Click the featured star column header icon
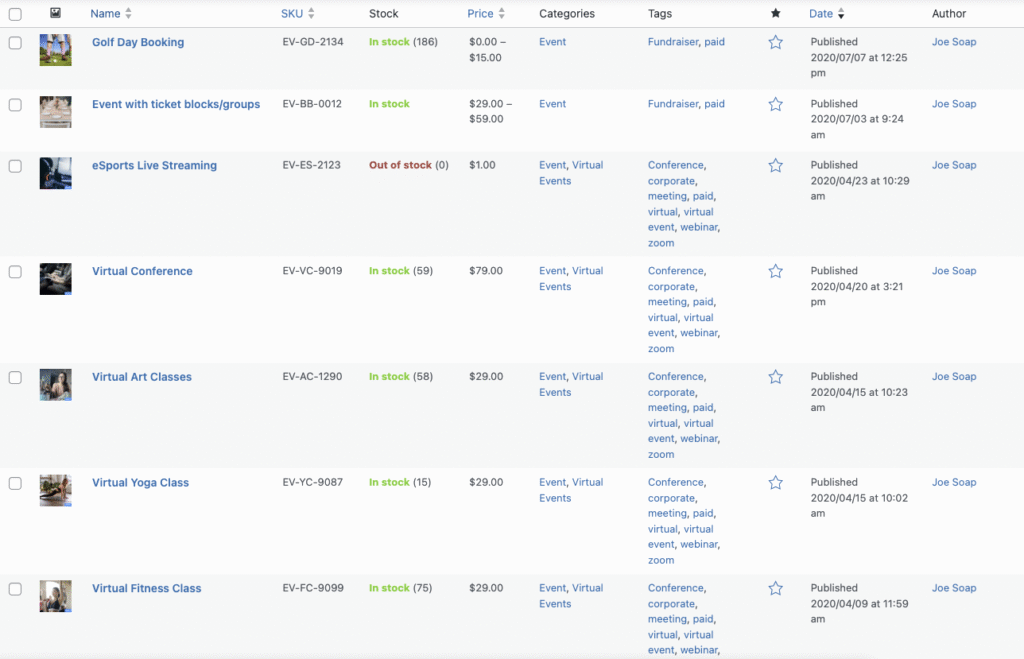 (x=775, y=14)
